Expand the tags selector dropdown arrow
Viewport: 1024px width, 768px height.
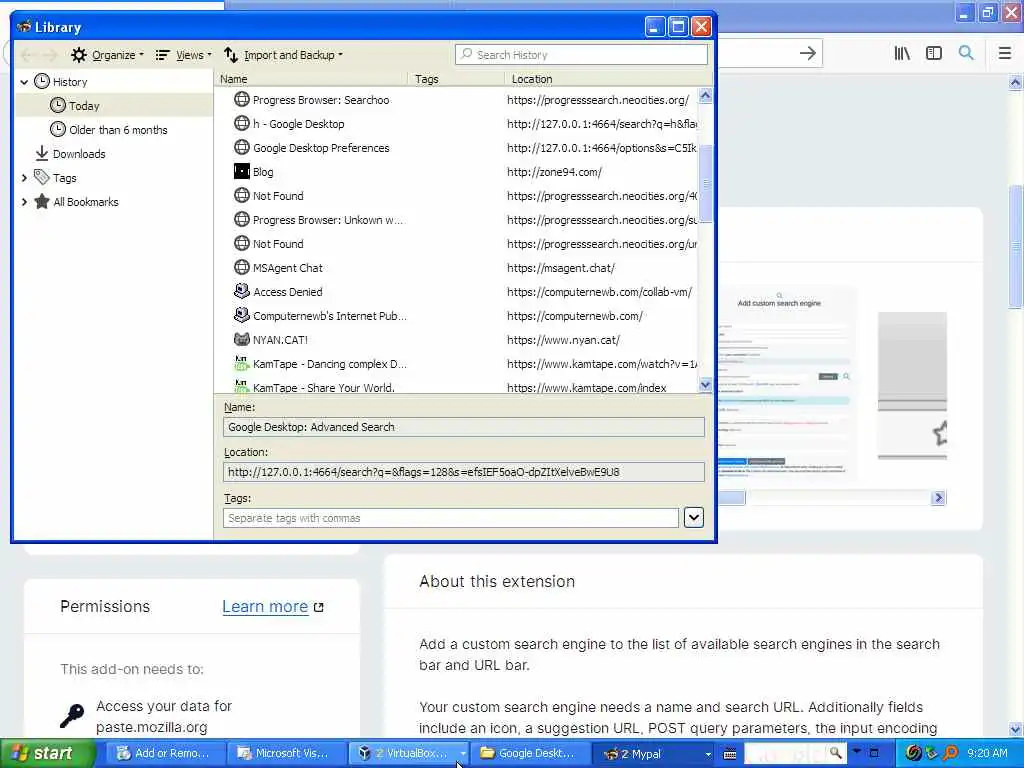694,517
